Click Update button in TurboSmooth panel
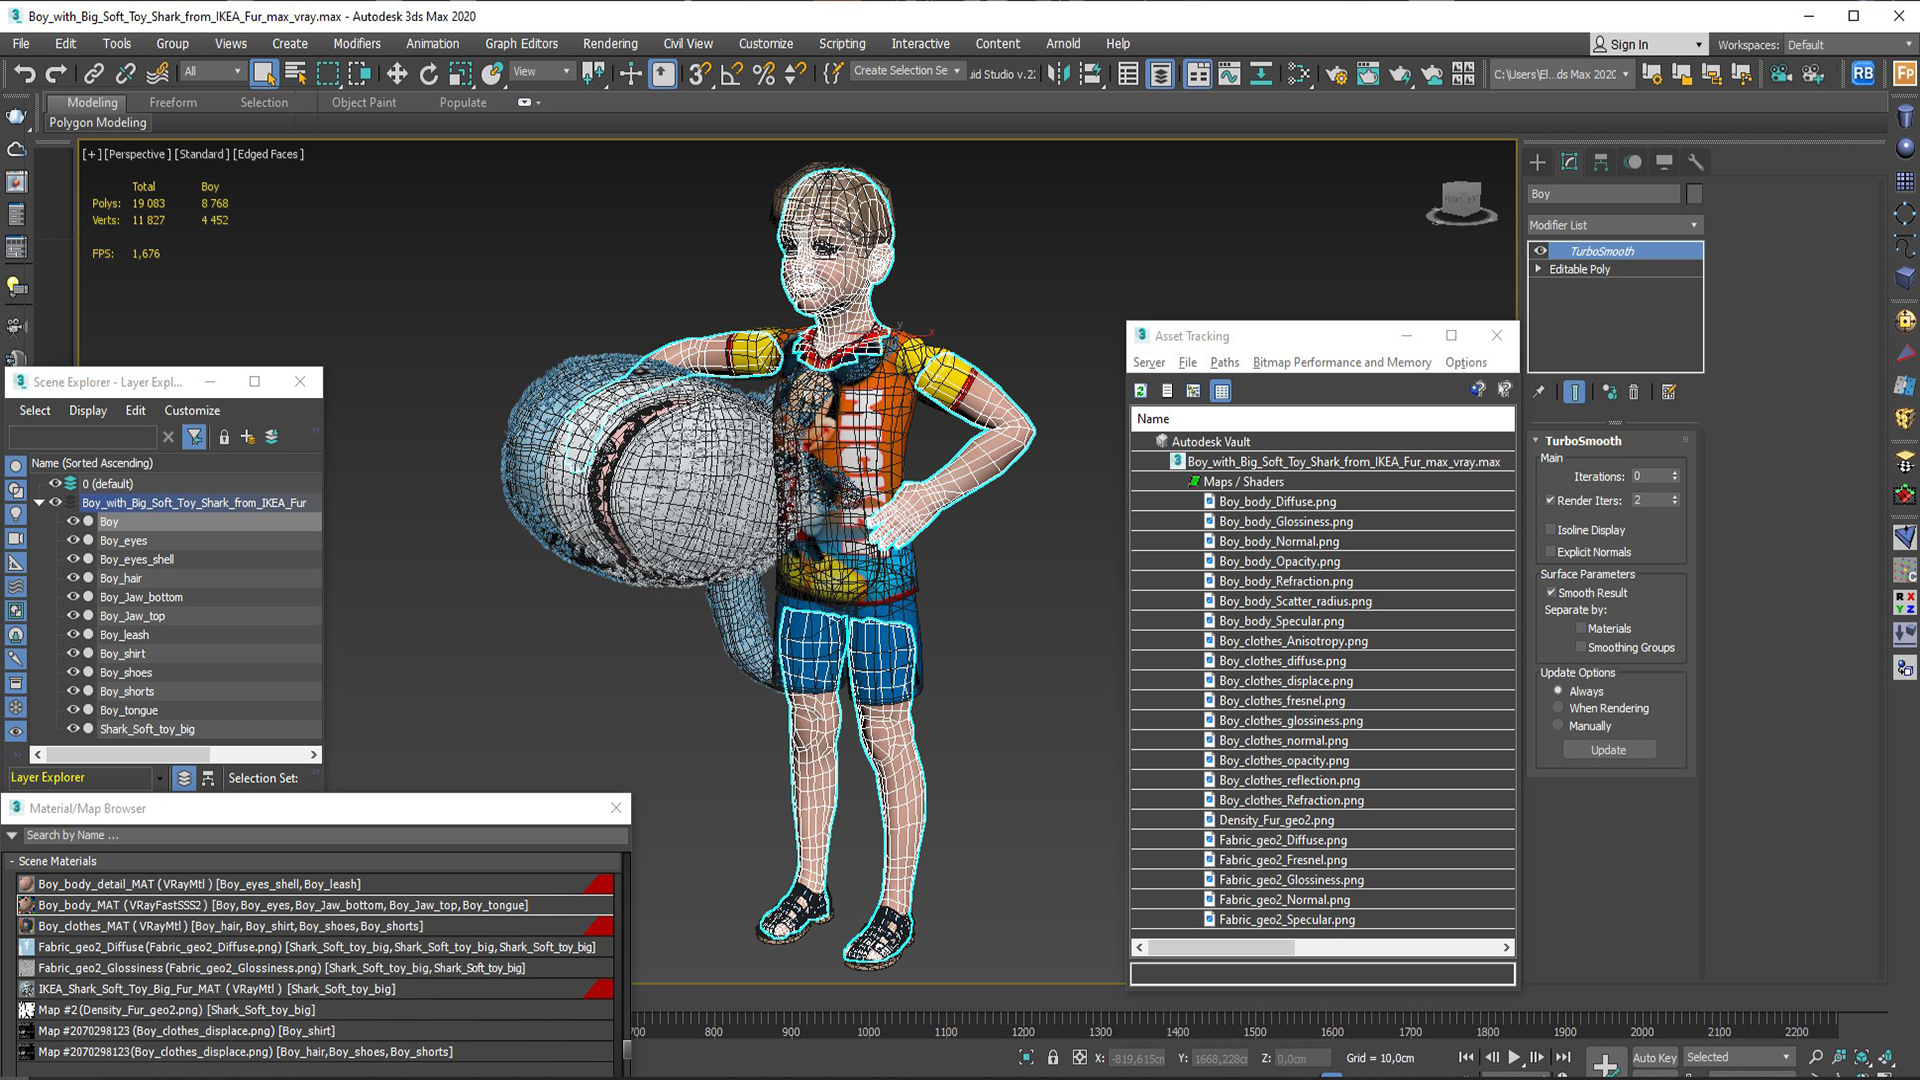This screenshot has height=1080, width=1920. point(1609,749)
